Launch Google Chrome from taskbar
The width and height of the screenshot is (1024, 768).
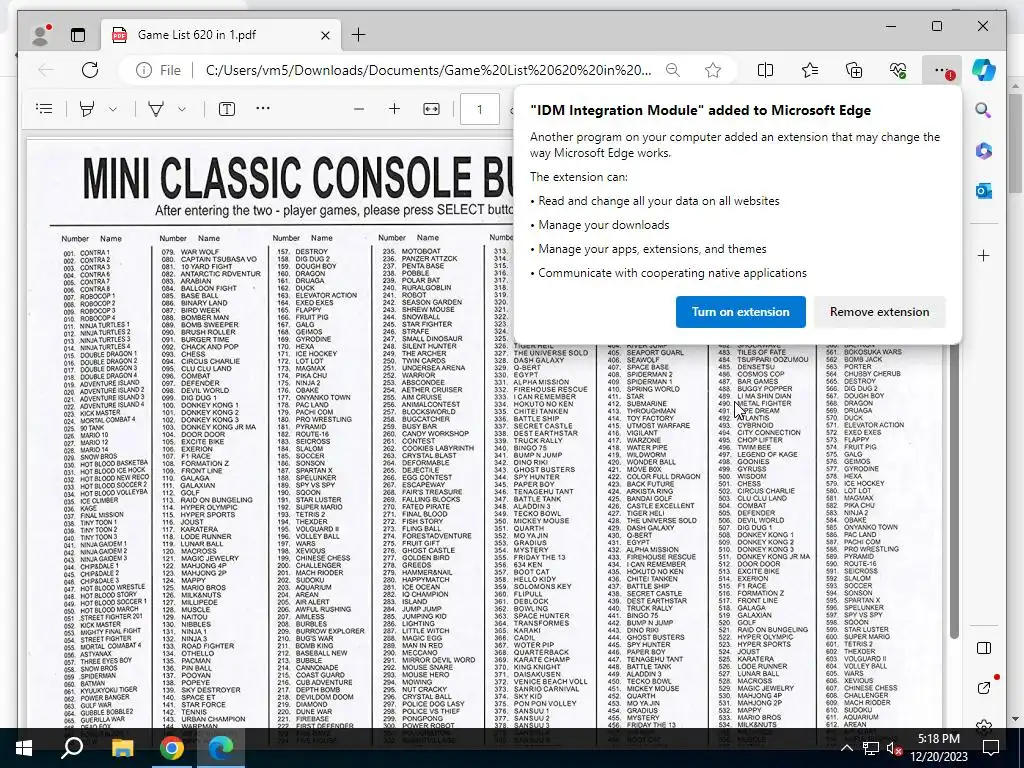(x=172, y=748)
